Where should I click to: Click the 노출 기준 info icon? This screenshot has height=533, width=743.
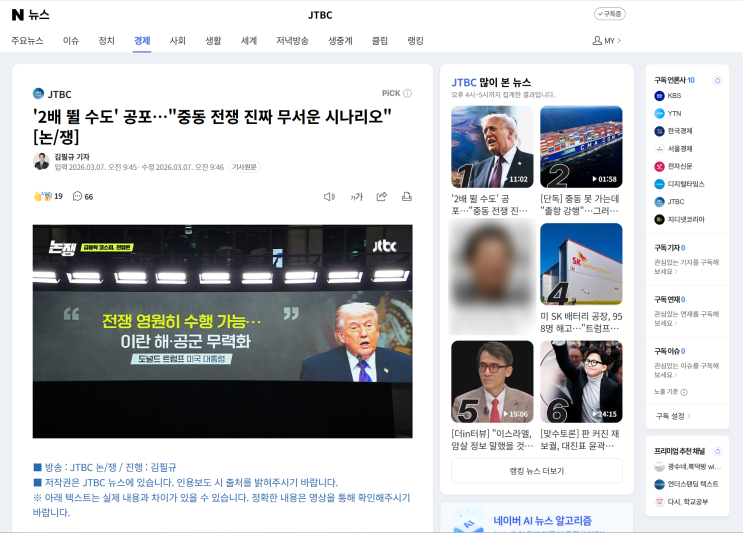coord(684,392)
